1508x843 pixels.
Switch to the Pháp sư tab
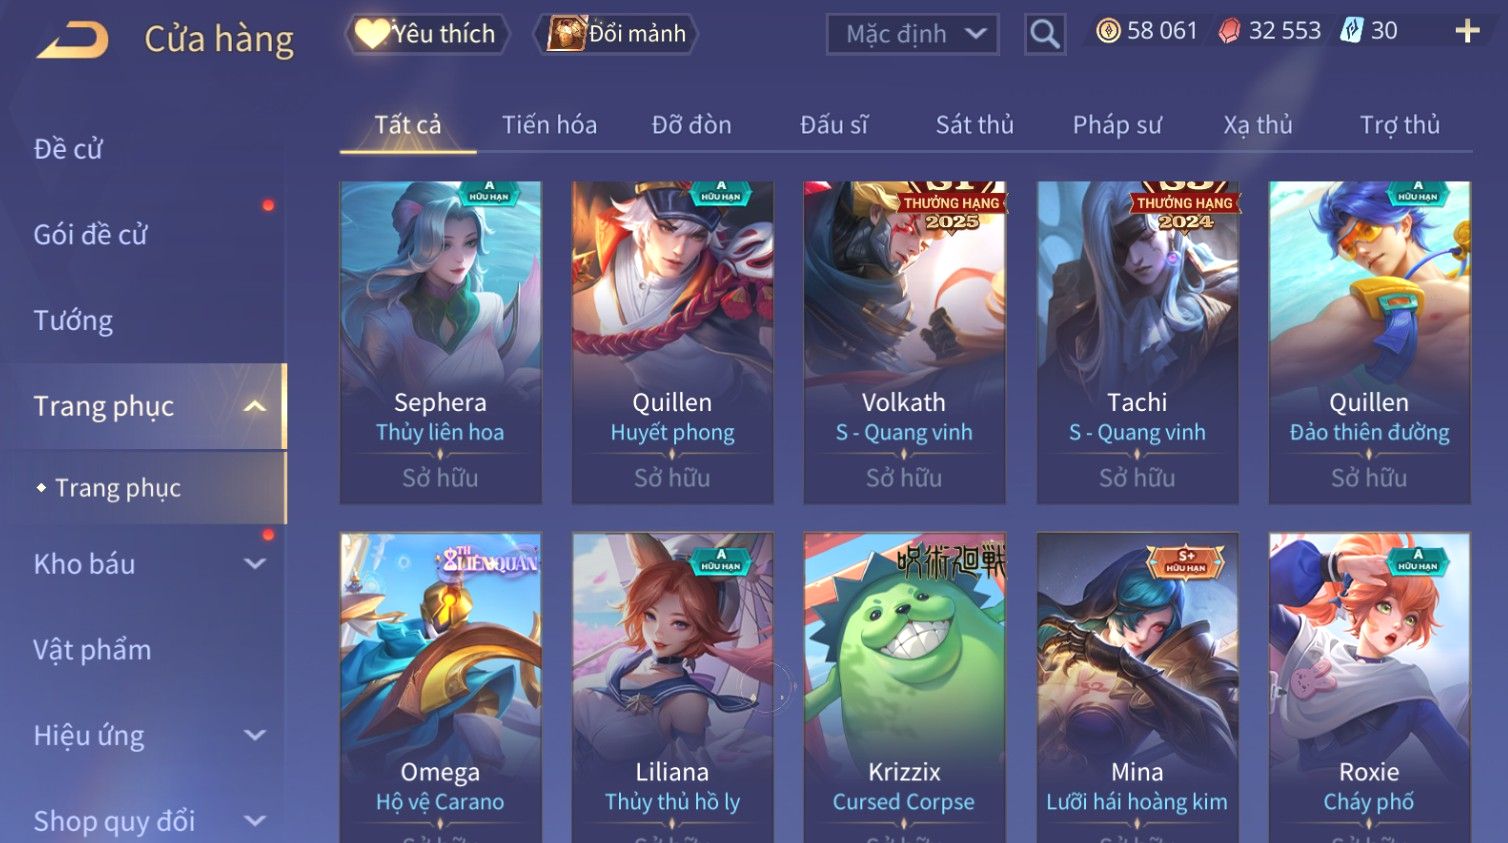(1117, 125)
